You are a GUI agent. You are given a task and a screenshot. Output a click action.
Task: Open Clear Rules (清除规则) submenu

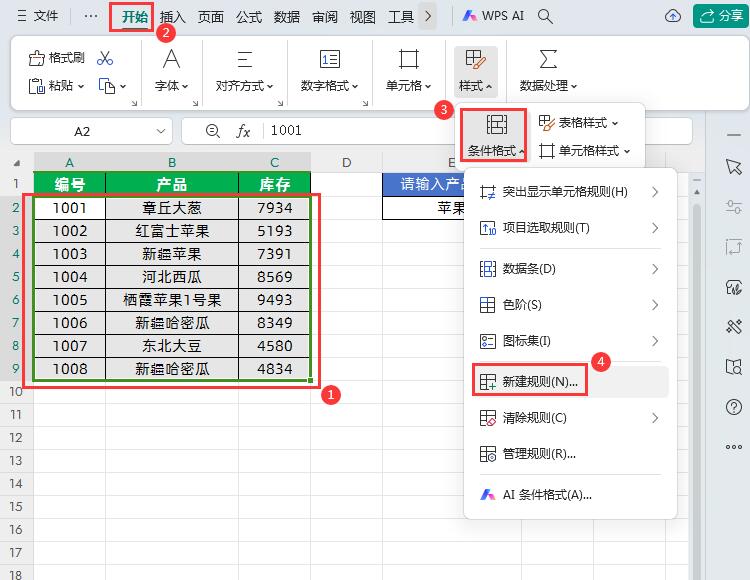coord(570,418)
